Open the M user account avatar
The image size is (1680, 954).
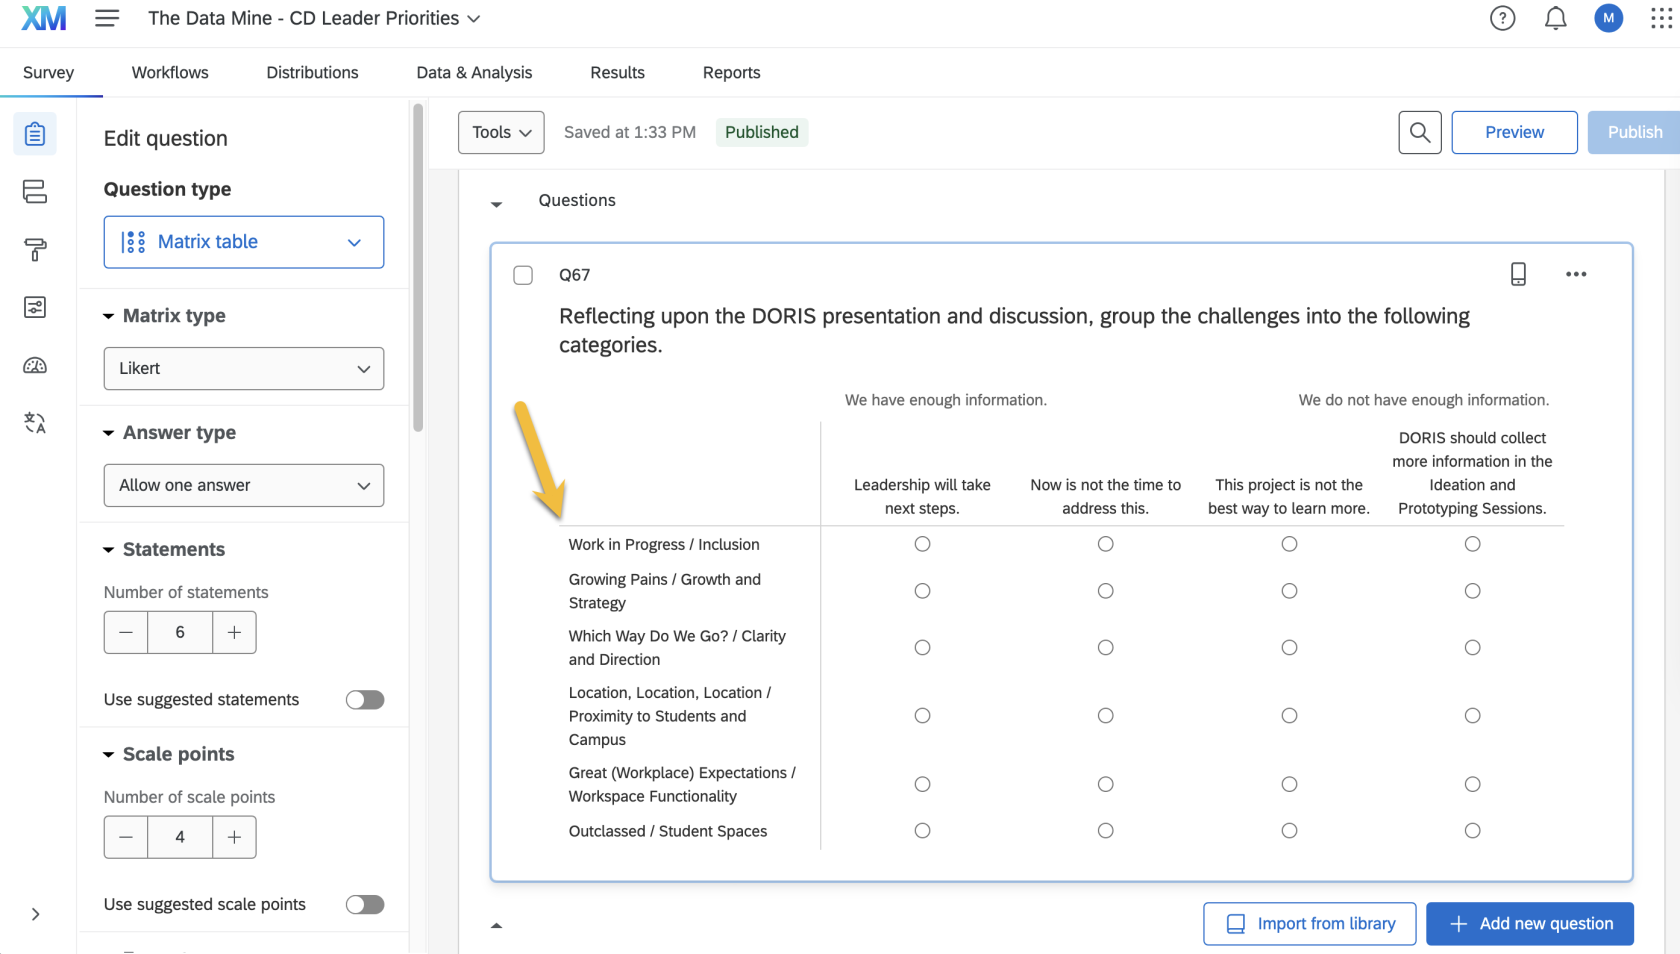coord(1608,18)
